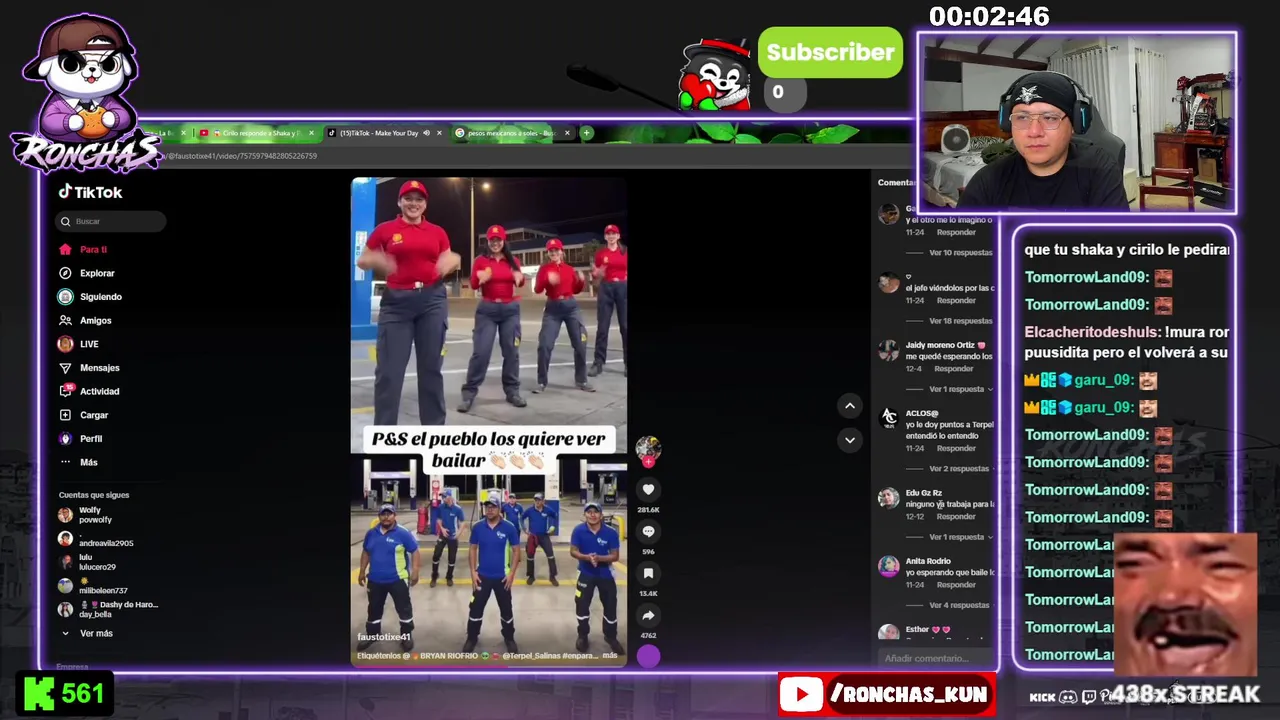Reply to Anita Rodrio comment
Image resolution: width=1280 pixels, height=720 pixels.
[x=956, y=584]
